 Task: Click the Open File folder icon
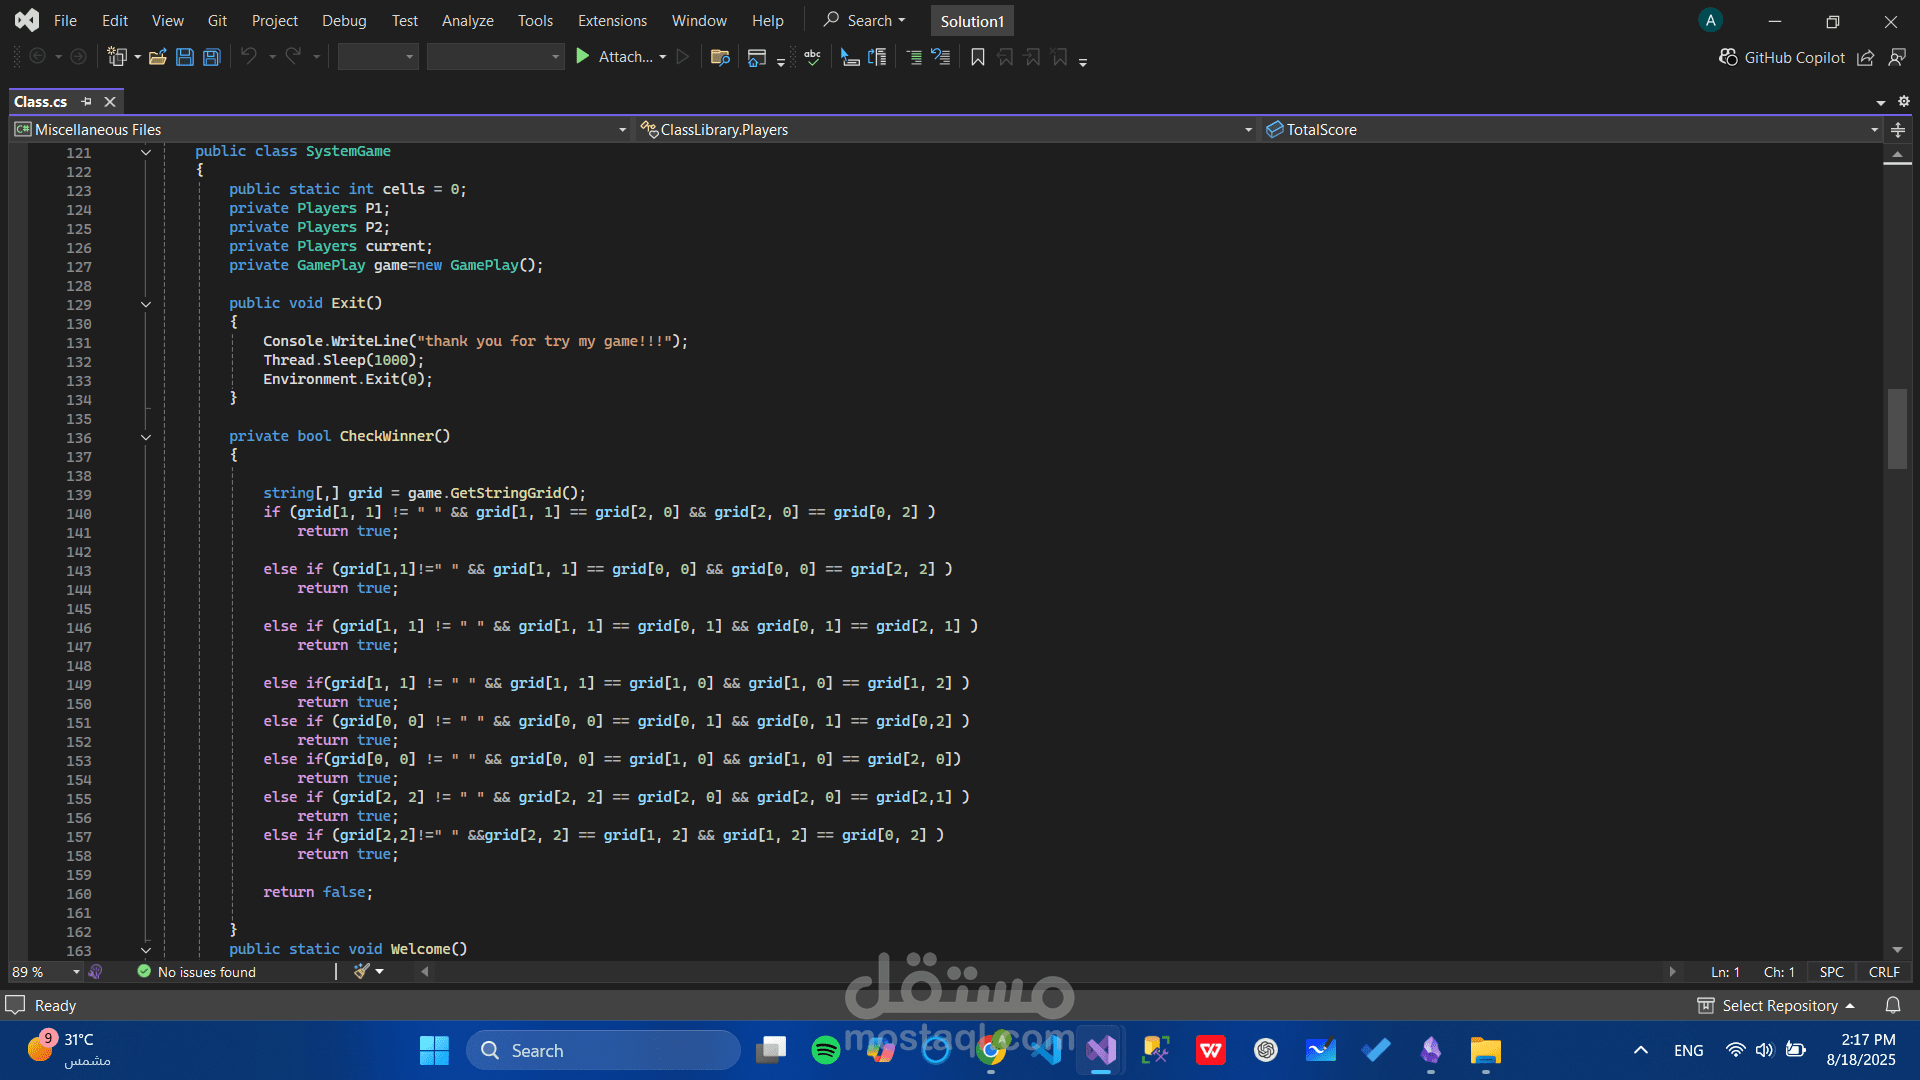tap(157, 57)
